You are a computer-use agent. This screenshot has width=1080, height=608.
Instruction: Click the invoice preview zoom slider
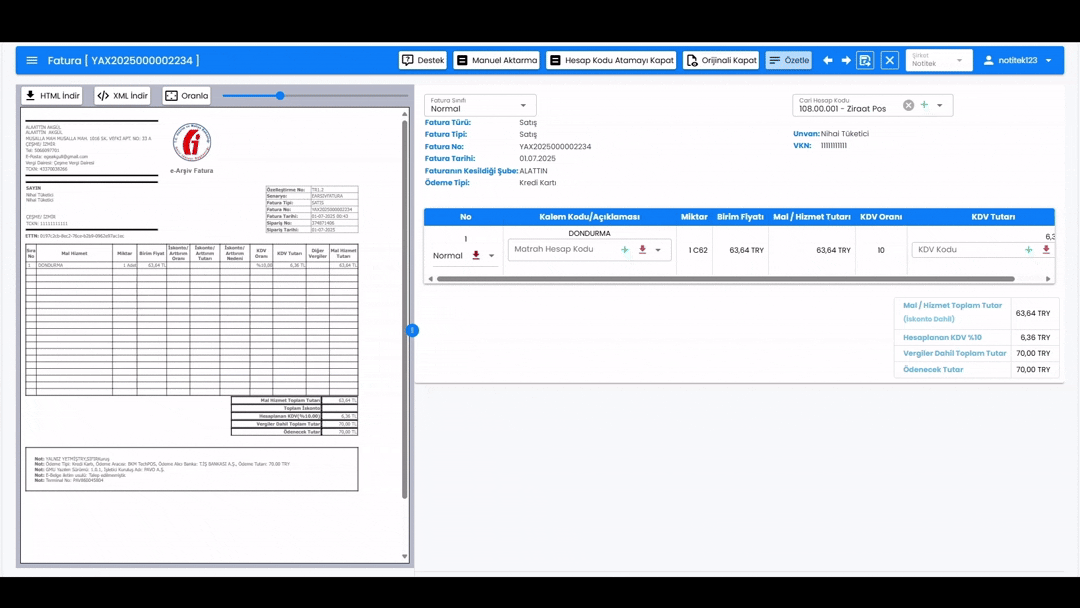point(280,96)
